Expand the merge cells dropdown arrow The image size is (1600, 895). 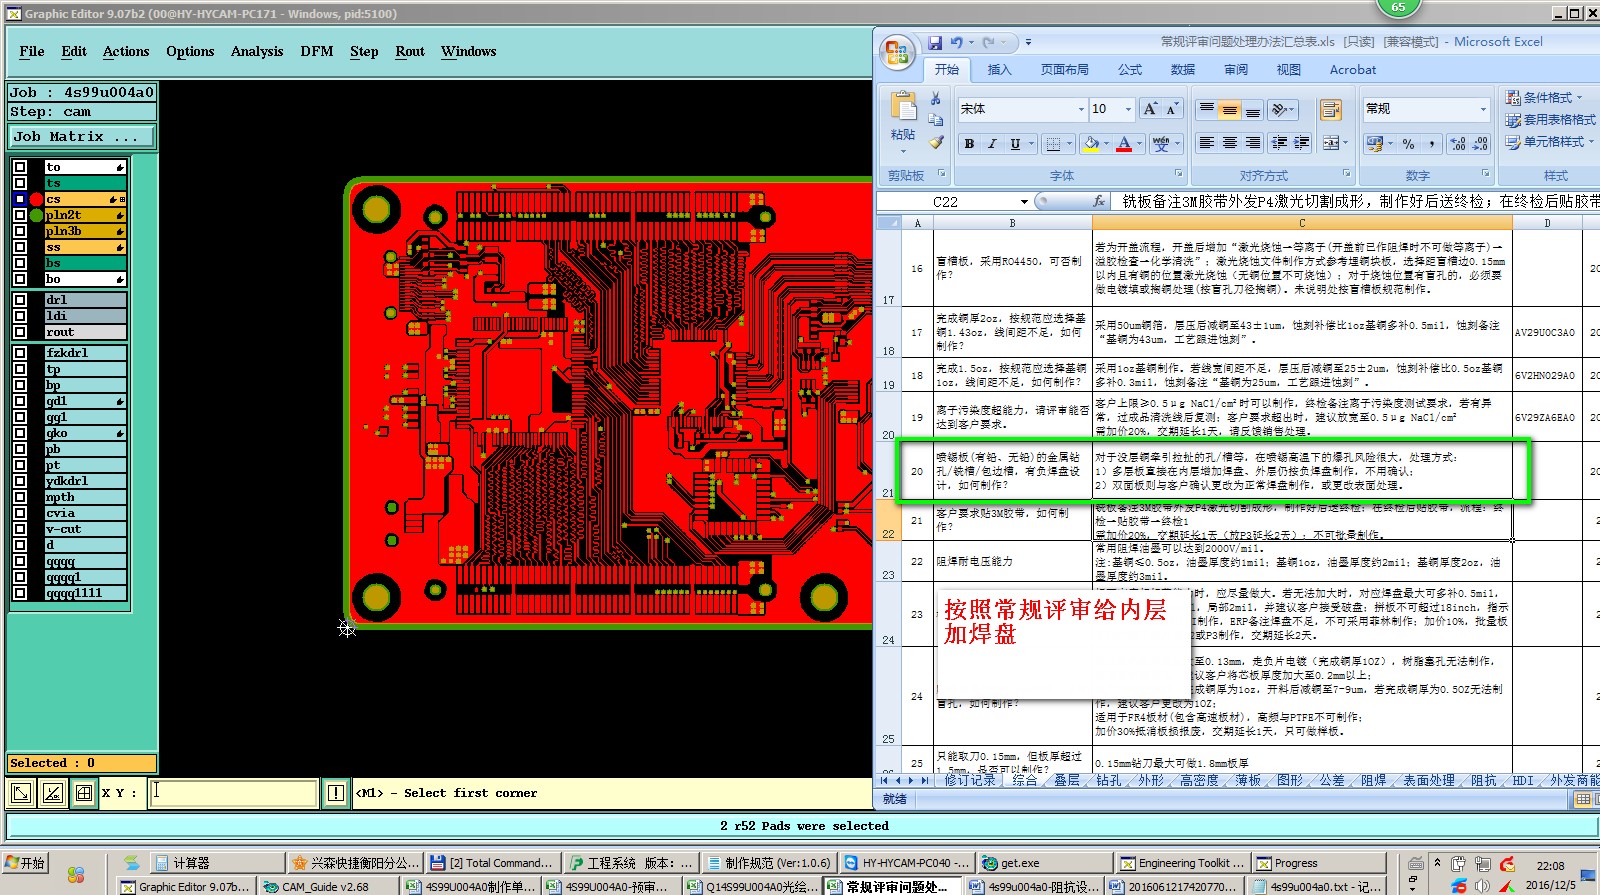(1345, 144)
